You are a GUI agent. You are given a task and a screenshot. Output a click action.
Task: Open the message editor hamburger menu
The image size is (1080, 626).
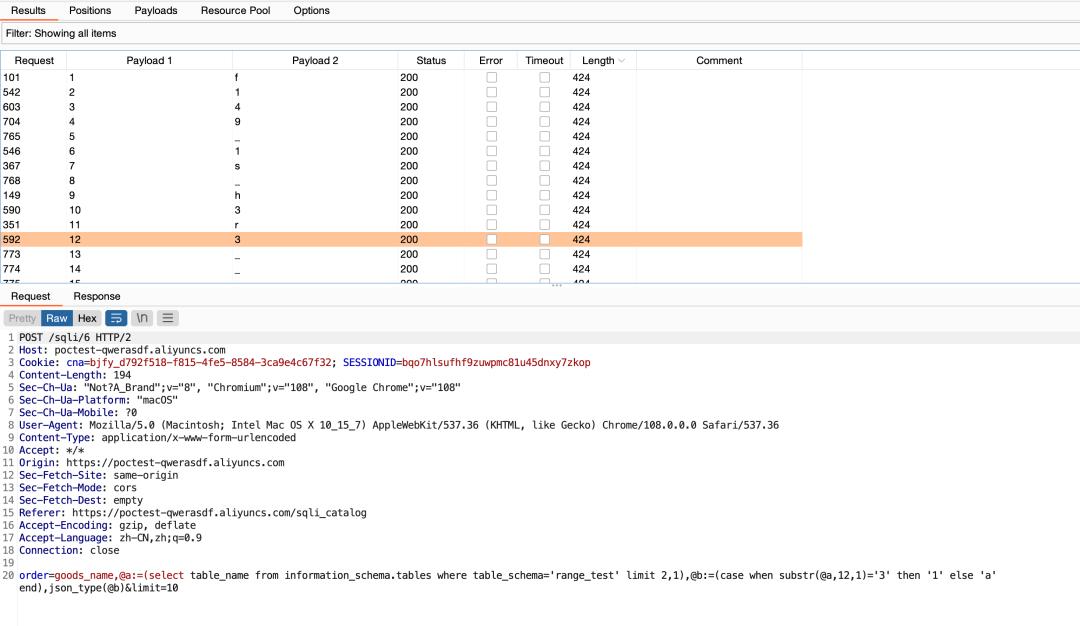(x=167, y=318)
